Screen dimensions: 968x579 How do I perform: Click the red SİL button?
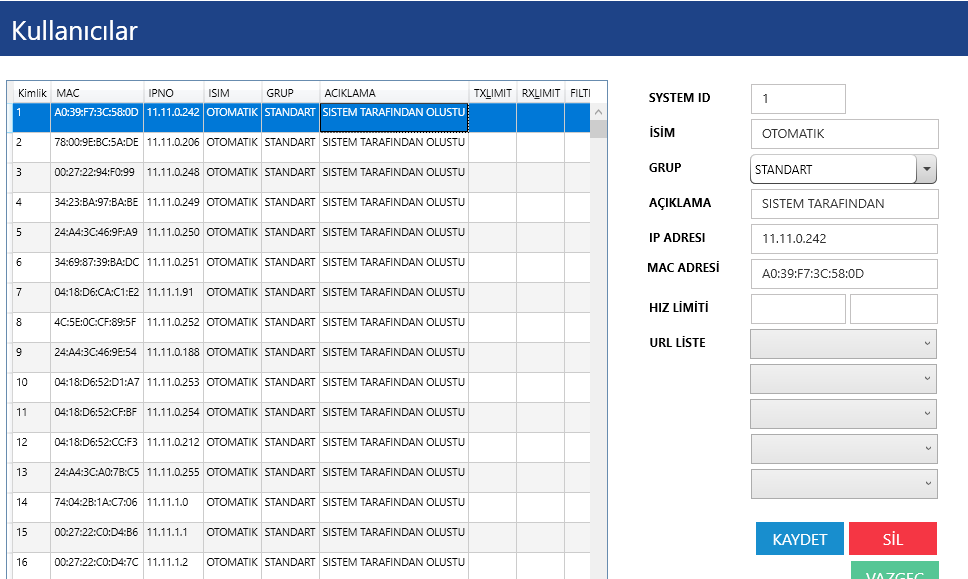pos(892,539)
